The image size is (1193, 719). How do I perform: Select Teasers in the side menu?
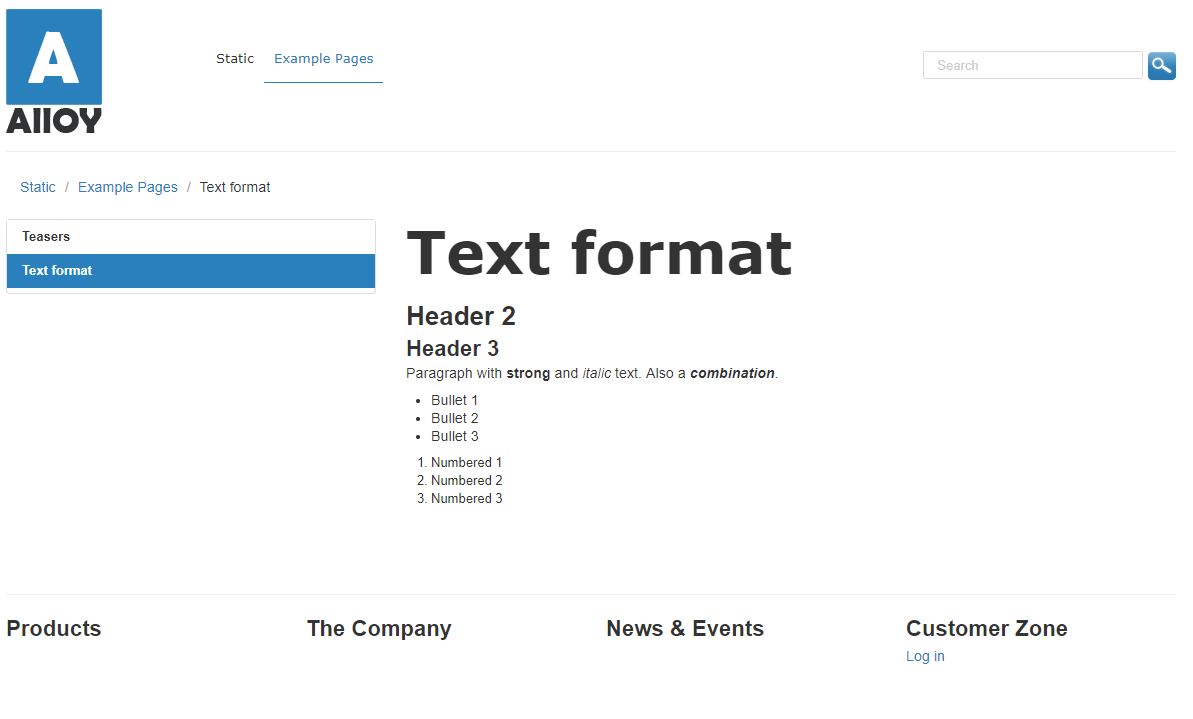tap(47, 237)
